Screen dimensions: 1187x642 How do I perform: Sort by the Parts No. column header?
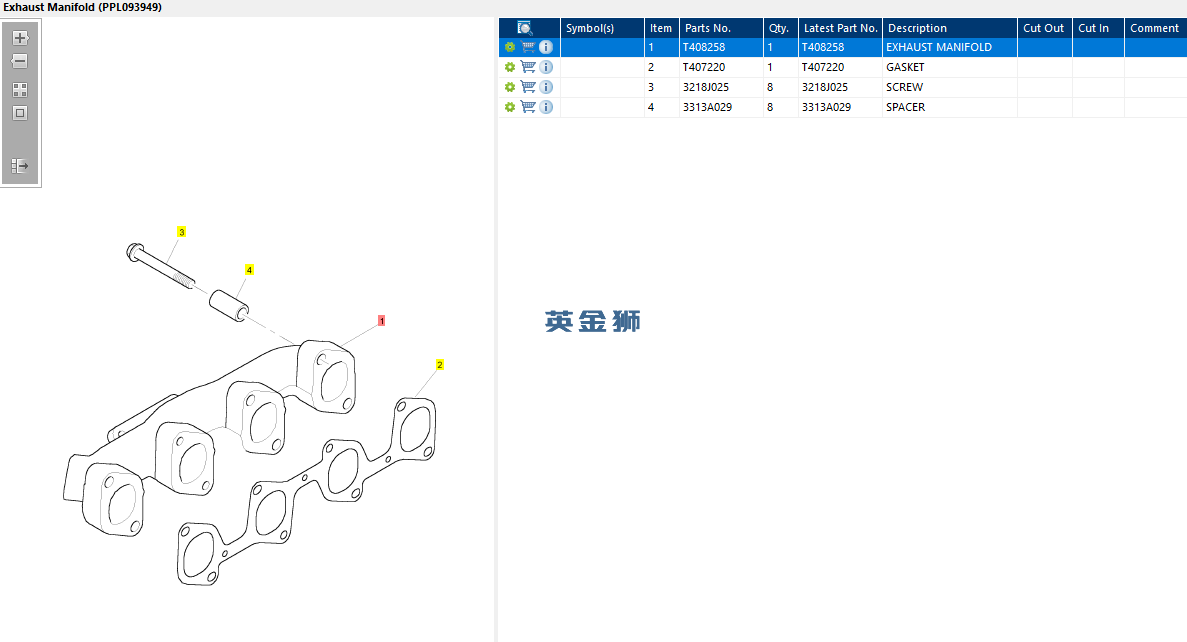(721, 28)
